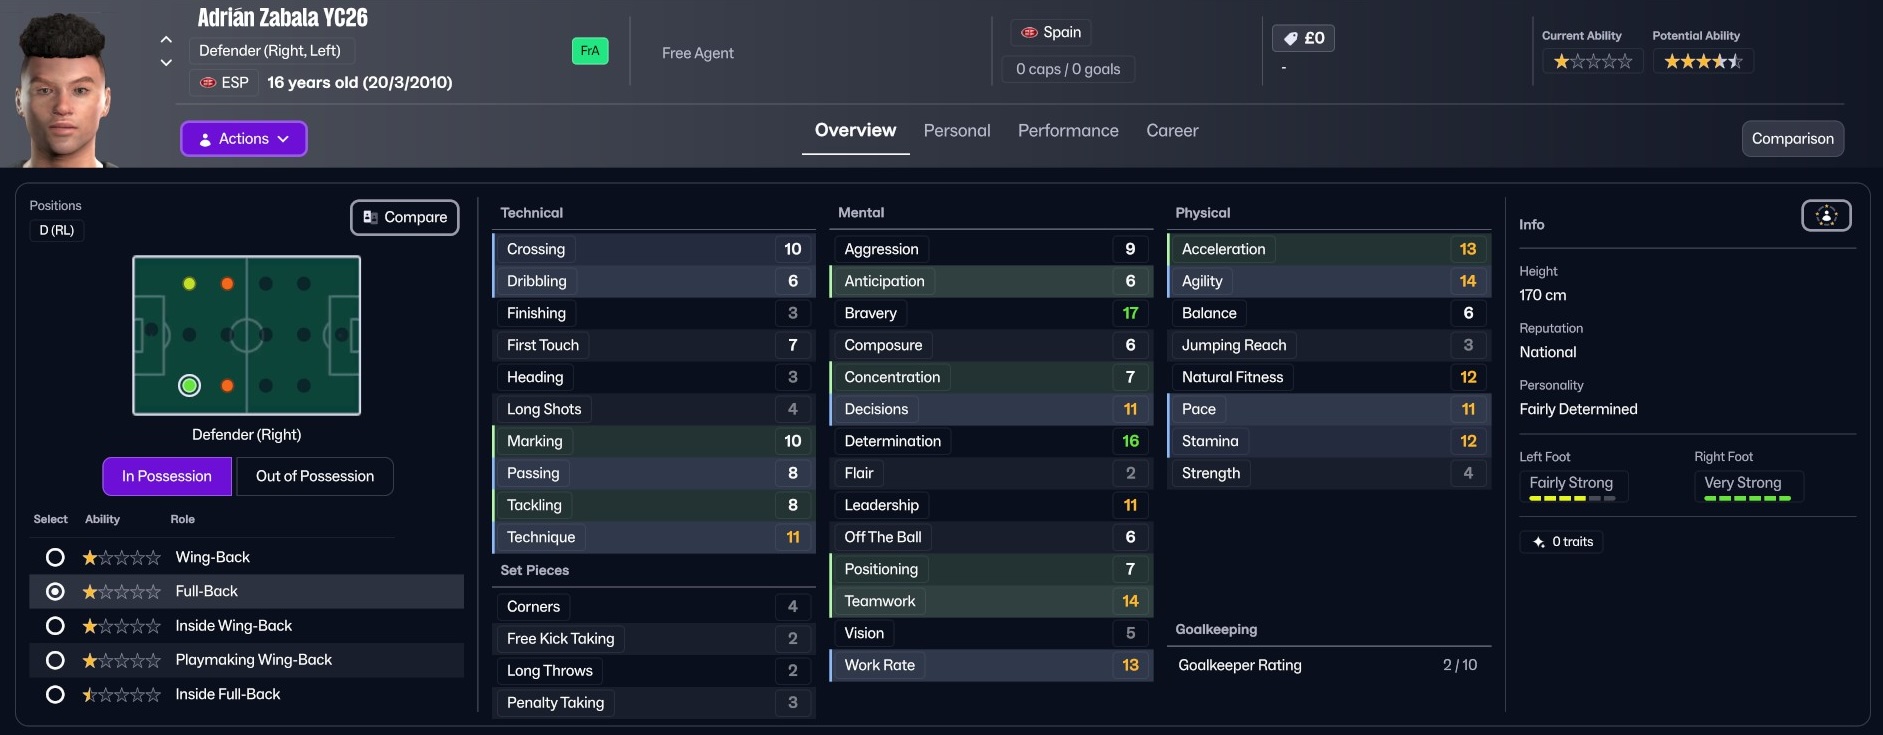Click the green FrA status badge
Image resolution: width=1883 pixels, height=735 pixels.
(x=590, y=51)
